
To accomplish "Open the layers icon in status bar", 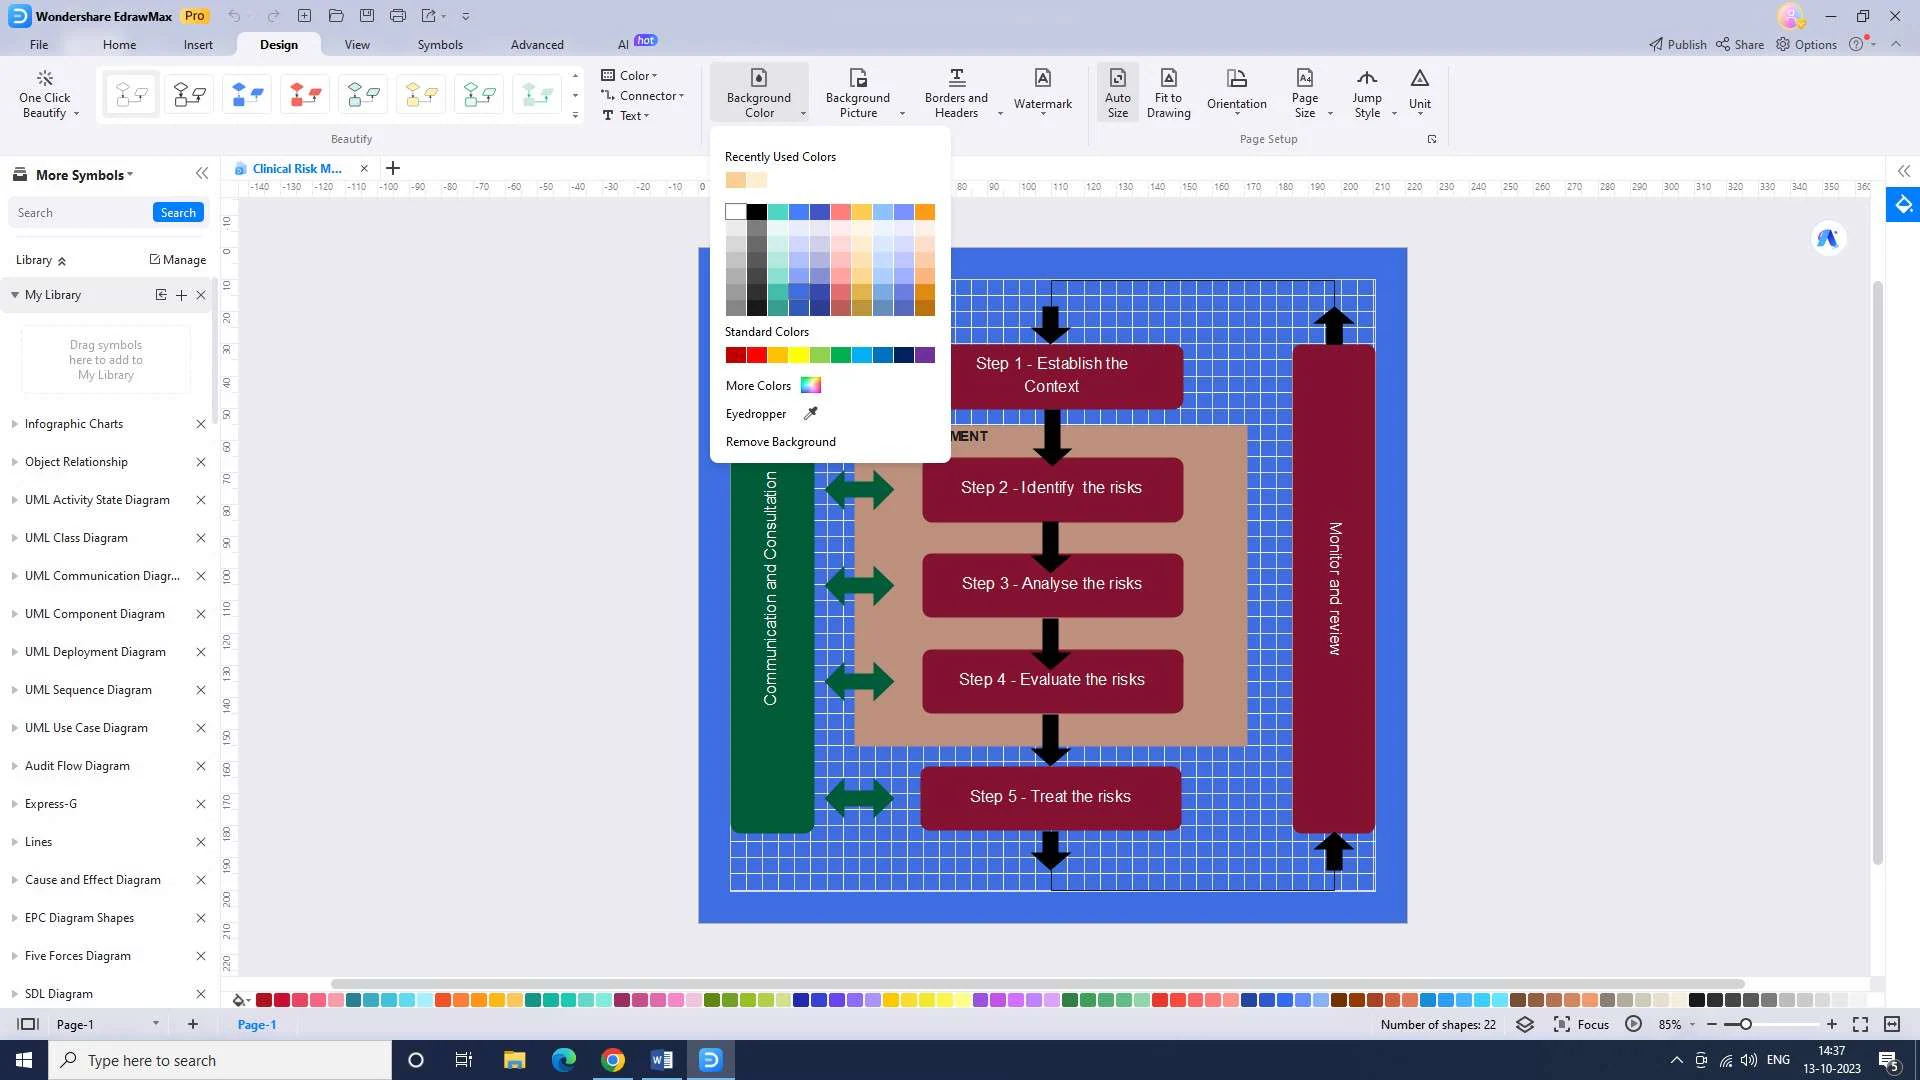I will point(1524,1024).
